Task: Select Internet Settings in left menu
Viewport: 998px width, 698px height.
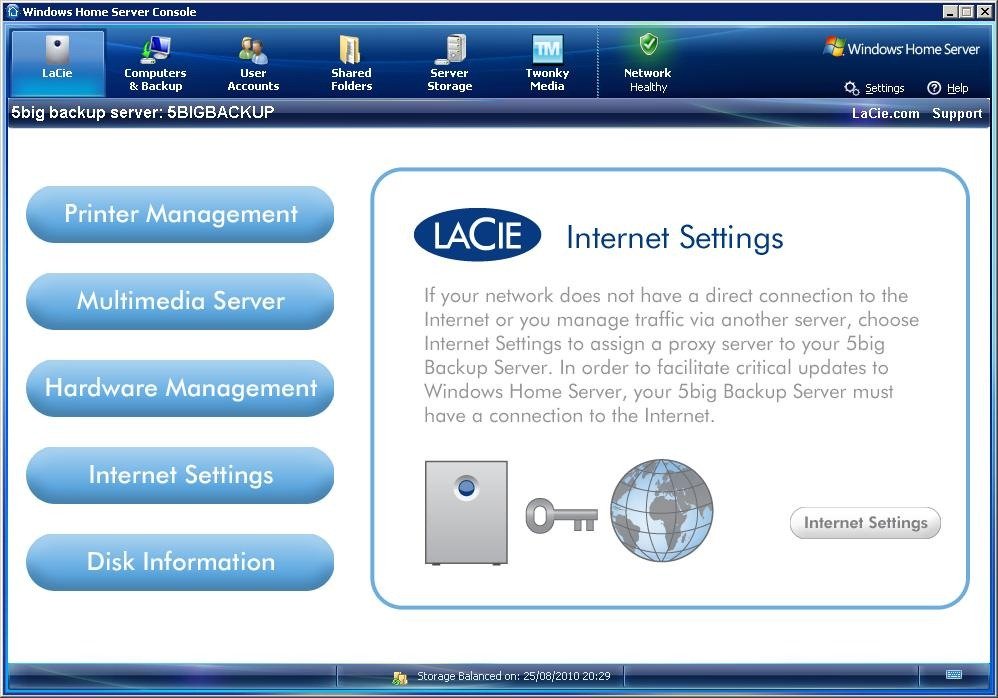Action: tap(180, 475)
